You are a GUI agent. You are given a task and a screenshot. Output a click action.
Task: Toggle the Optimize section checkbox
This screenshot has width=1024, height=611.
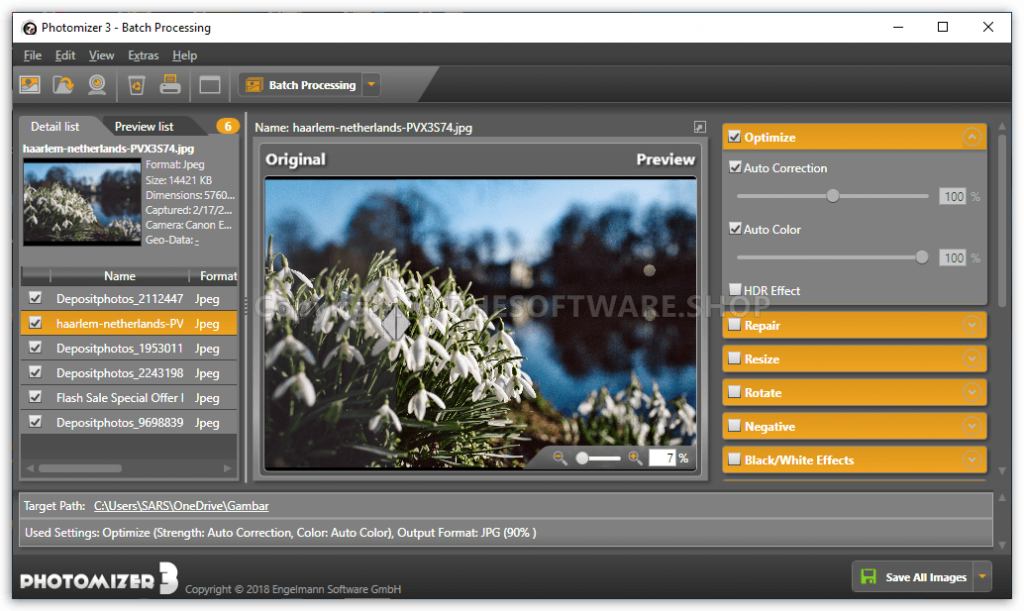point(735,136)
